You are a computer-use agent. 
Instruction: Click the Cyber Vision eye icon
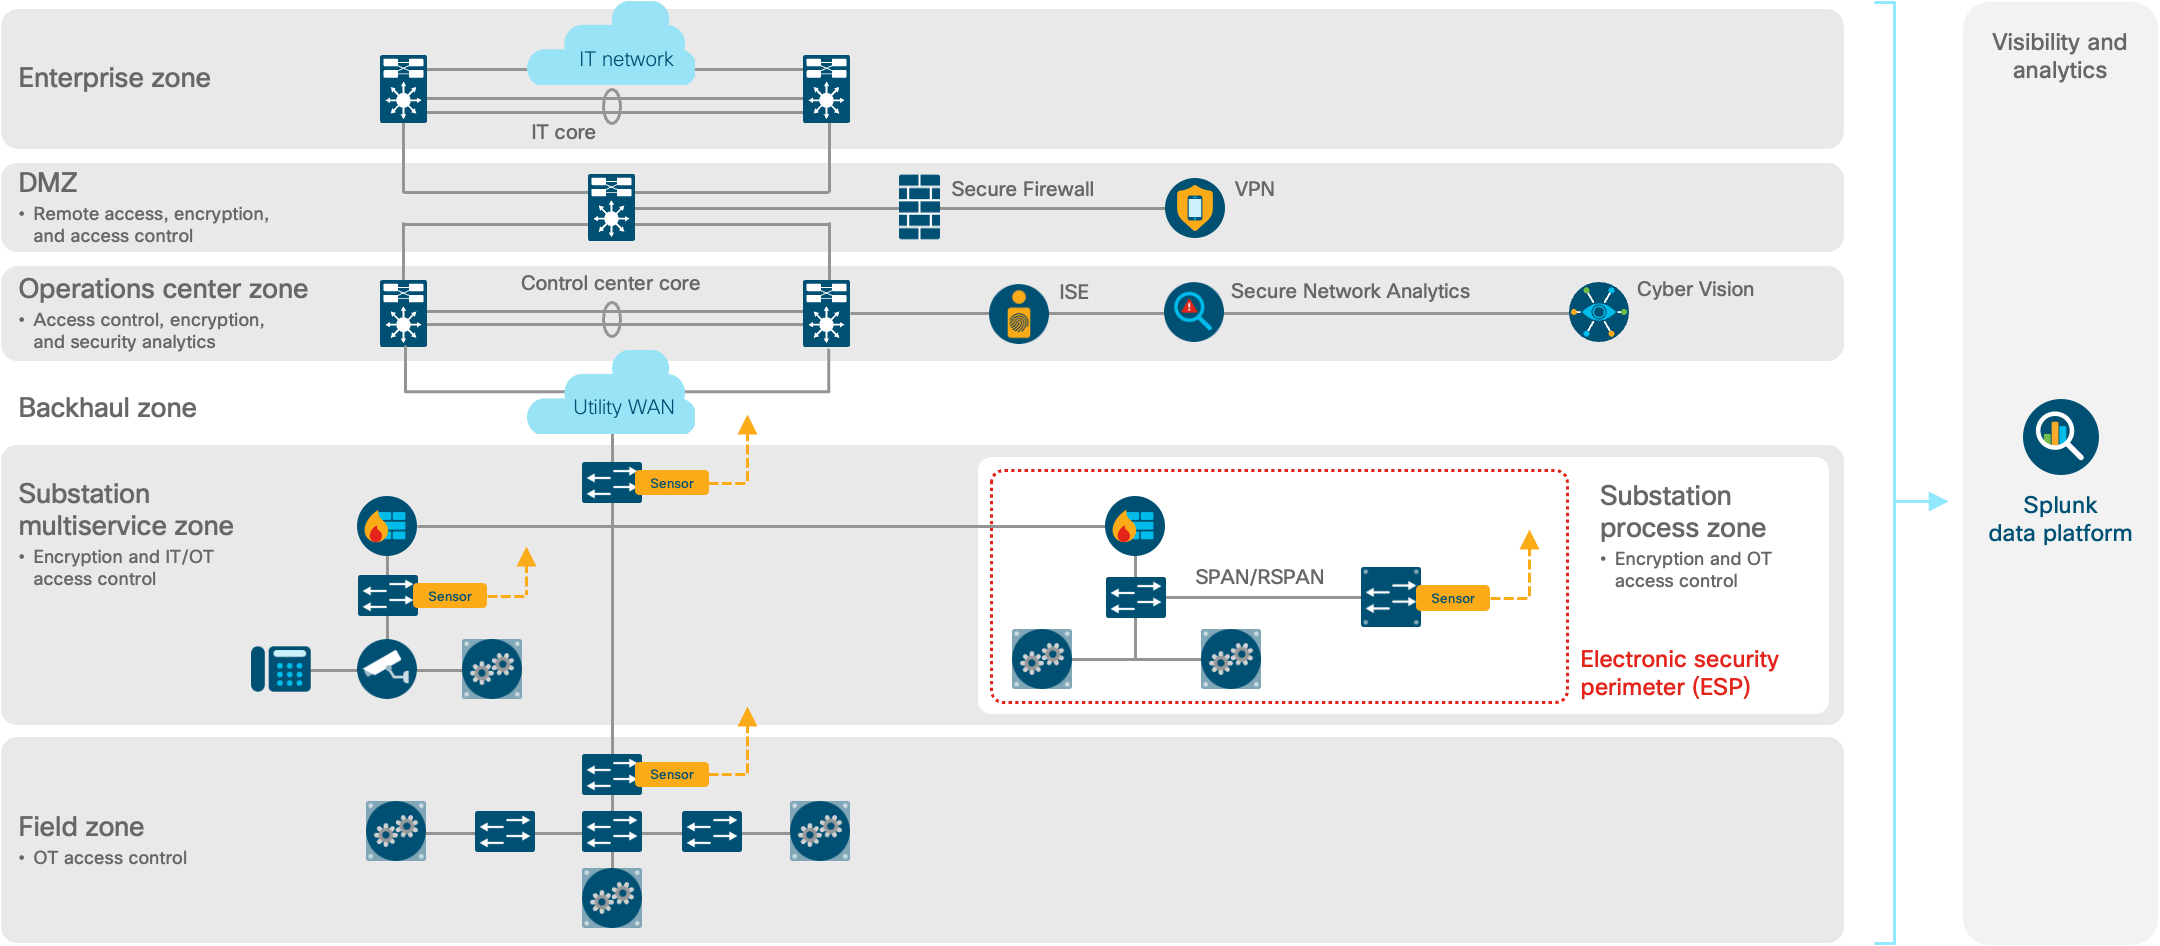click(x=1598, y=312)
